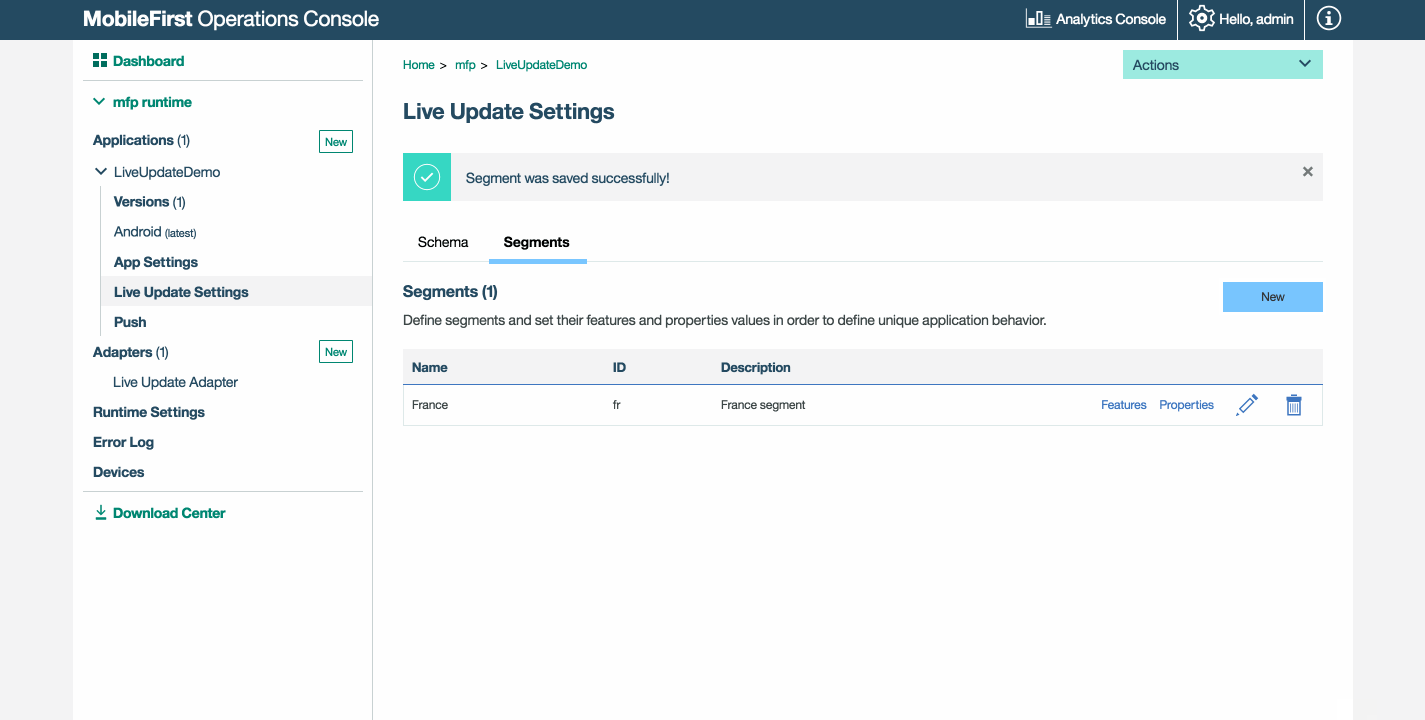
Task: Open Adapters (1) in sidebar
Action: (x=131, y=352)
